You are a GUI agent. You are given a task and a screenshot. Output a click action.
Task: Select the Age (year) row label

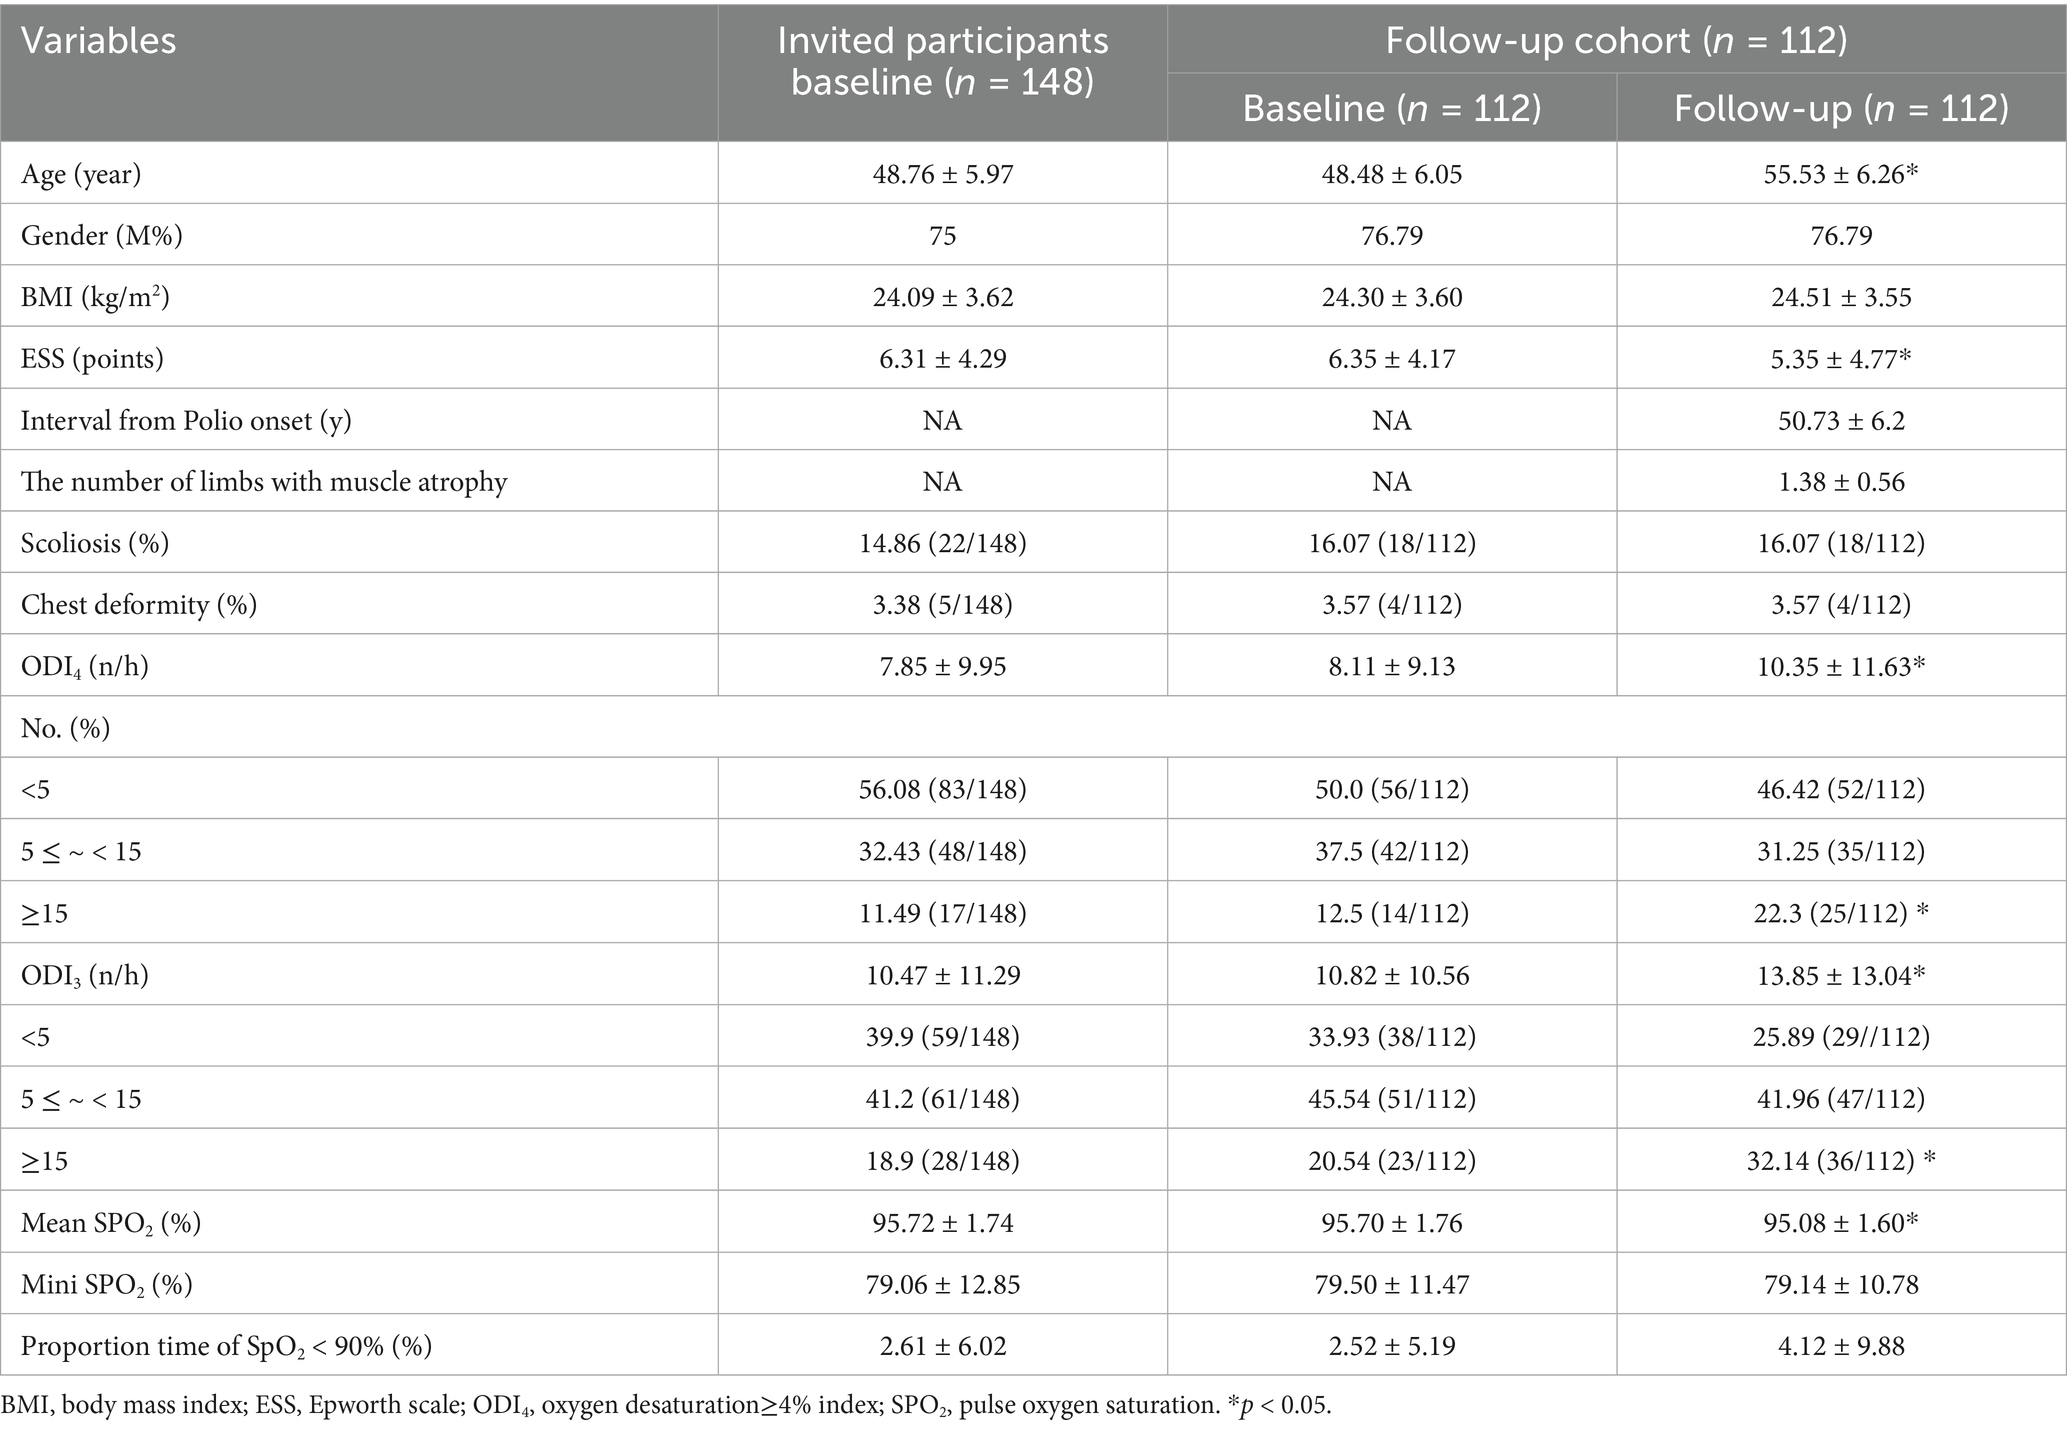(81, 174)
